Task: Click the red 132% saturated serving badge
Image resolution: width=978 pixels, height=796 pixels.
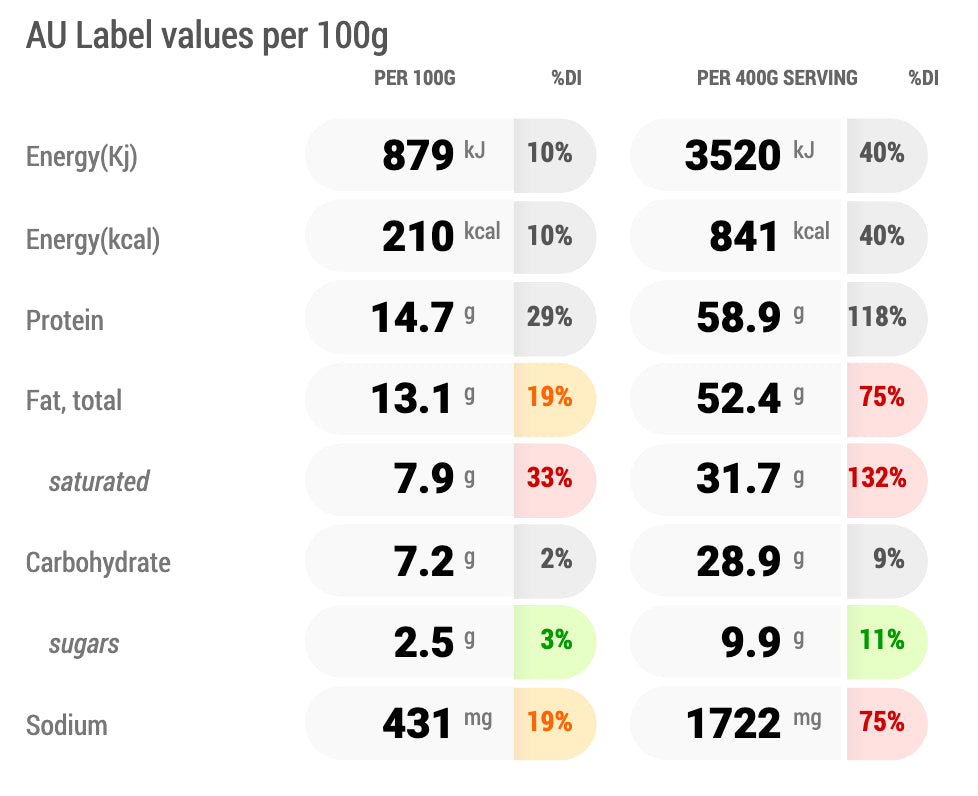Action: coord(877,479)
